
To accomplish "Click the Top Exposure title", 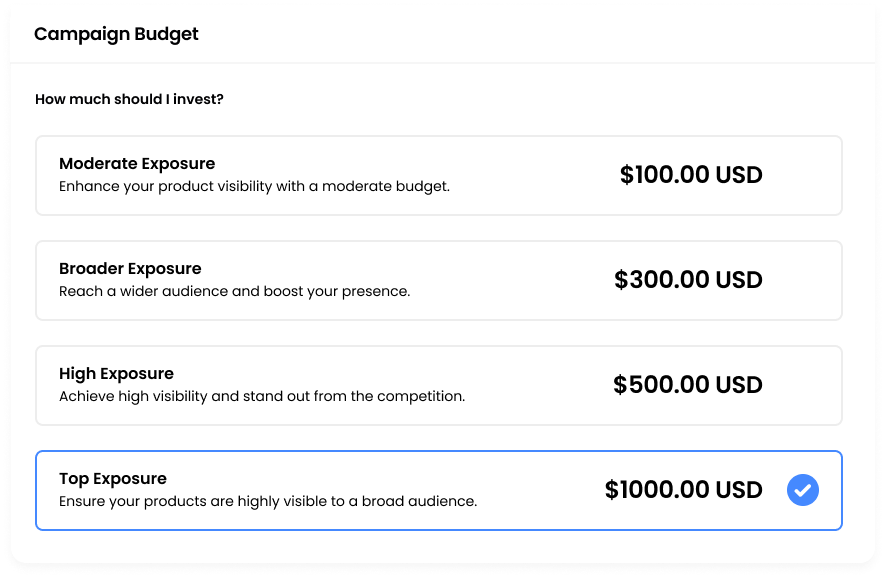I will (x=113, y=479).
